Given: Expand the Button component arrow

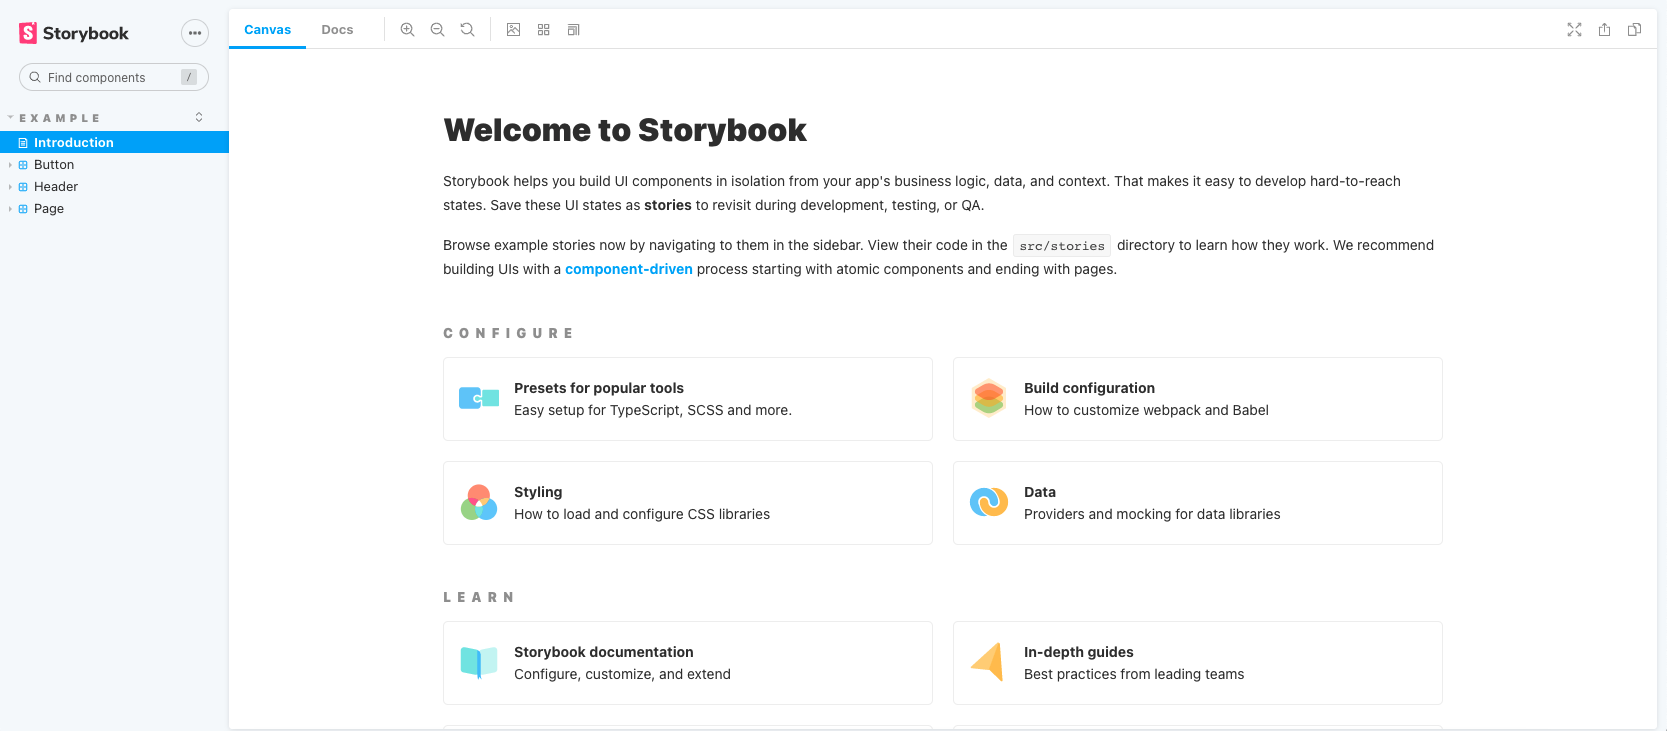Looking at the screenshot, I should [x=10, y=165].
